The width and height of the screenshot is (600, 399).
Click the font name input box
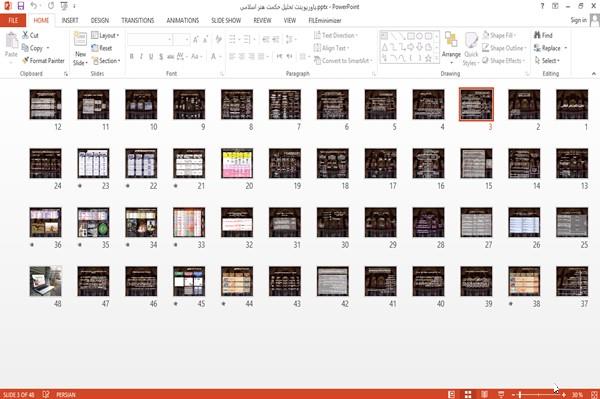149,39
